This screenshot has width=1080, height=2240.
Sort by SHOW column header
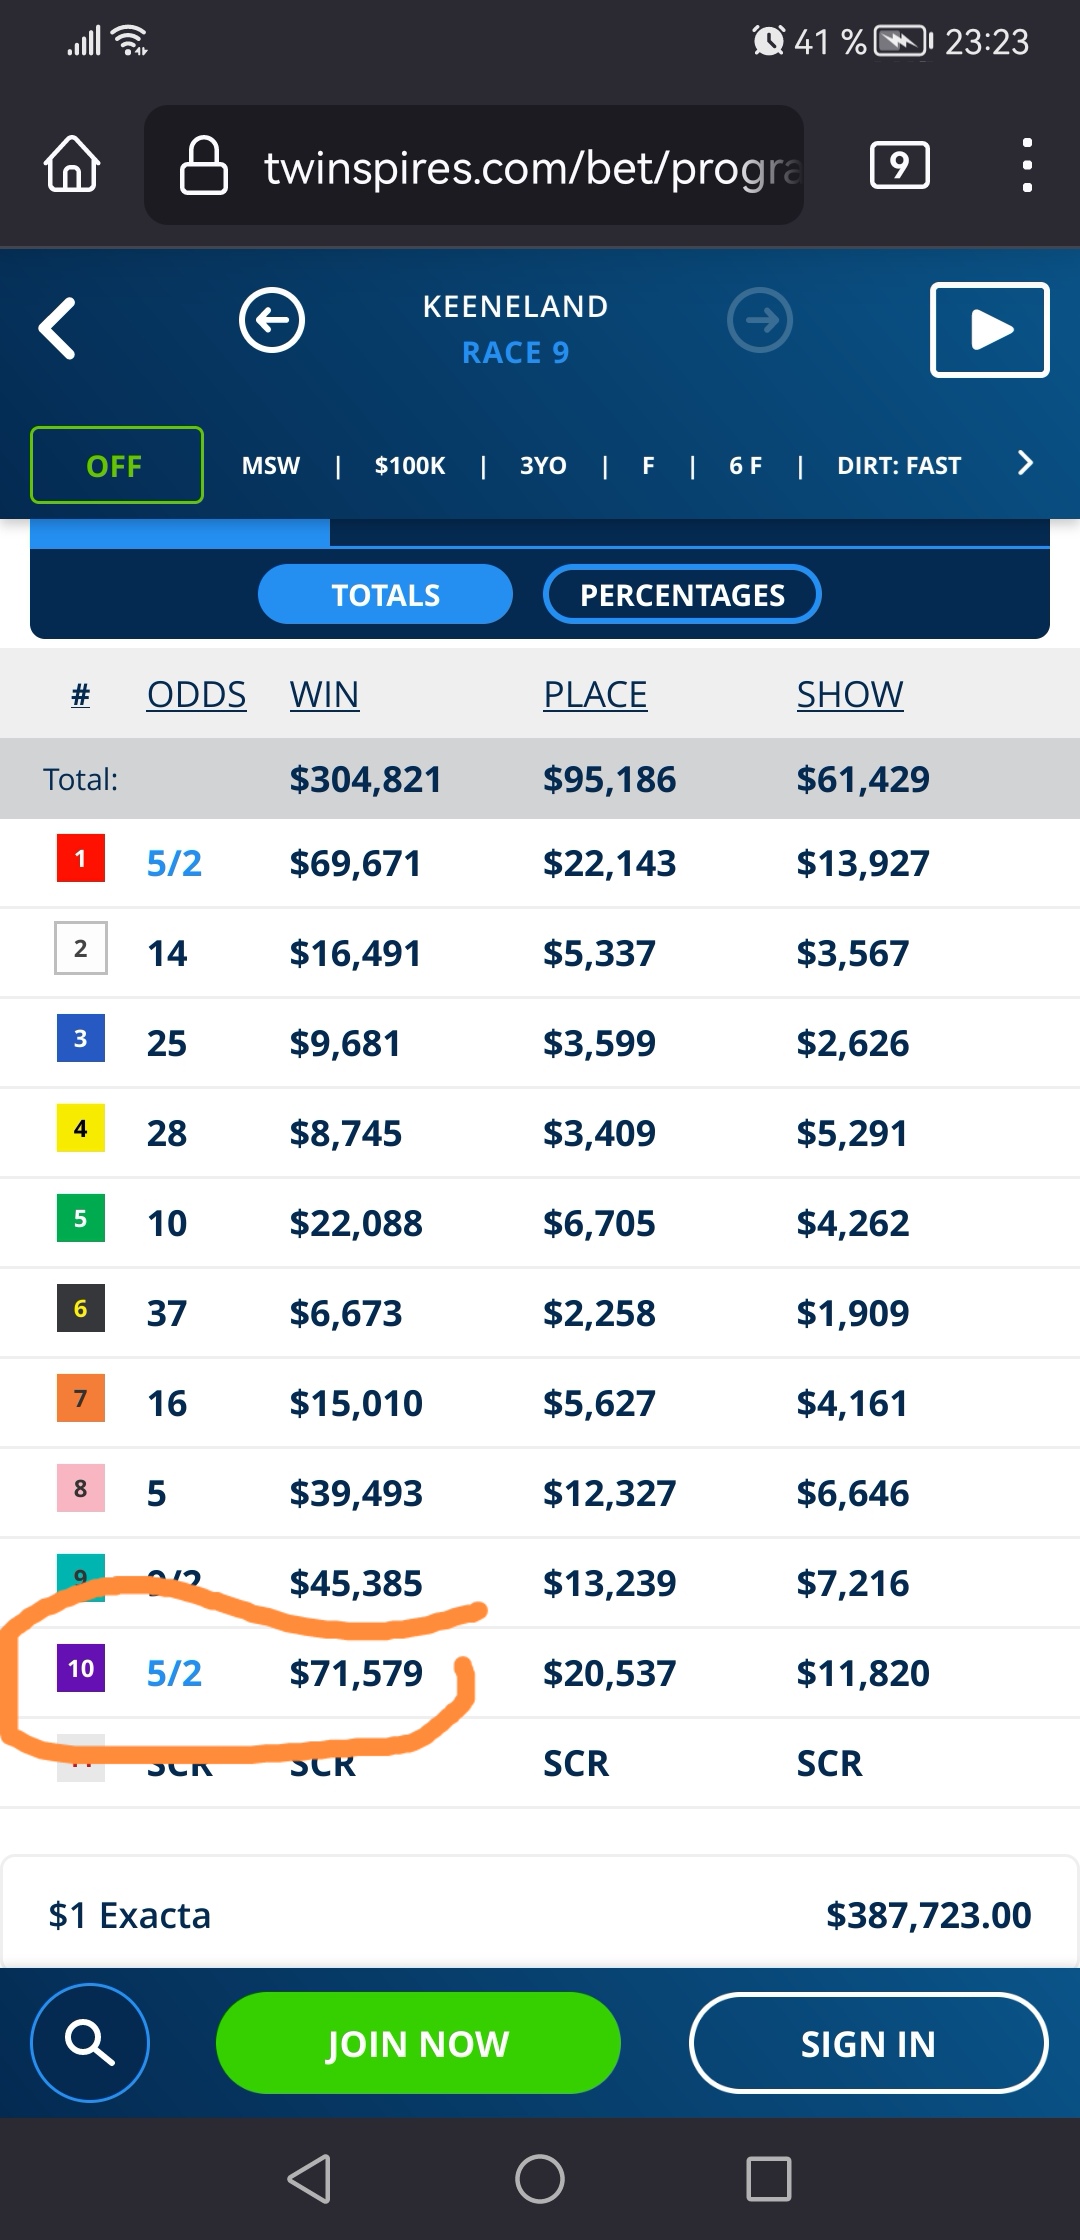pyautogui.click(x=850, y=694)
